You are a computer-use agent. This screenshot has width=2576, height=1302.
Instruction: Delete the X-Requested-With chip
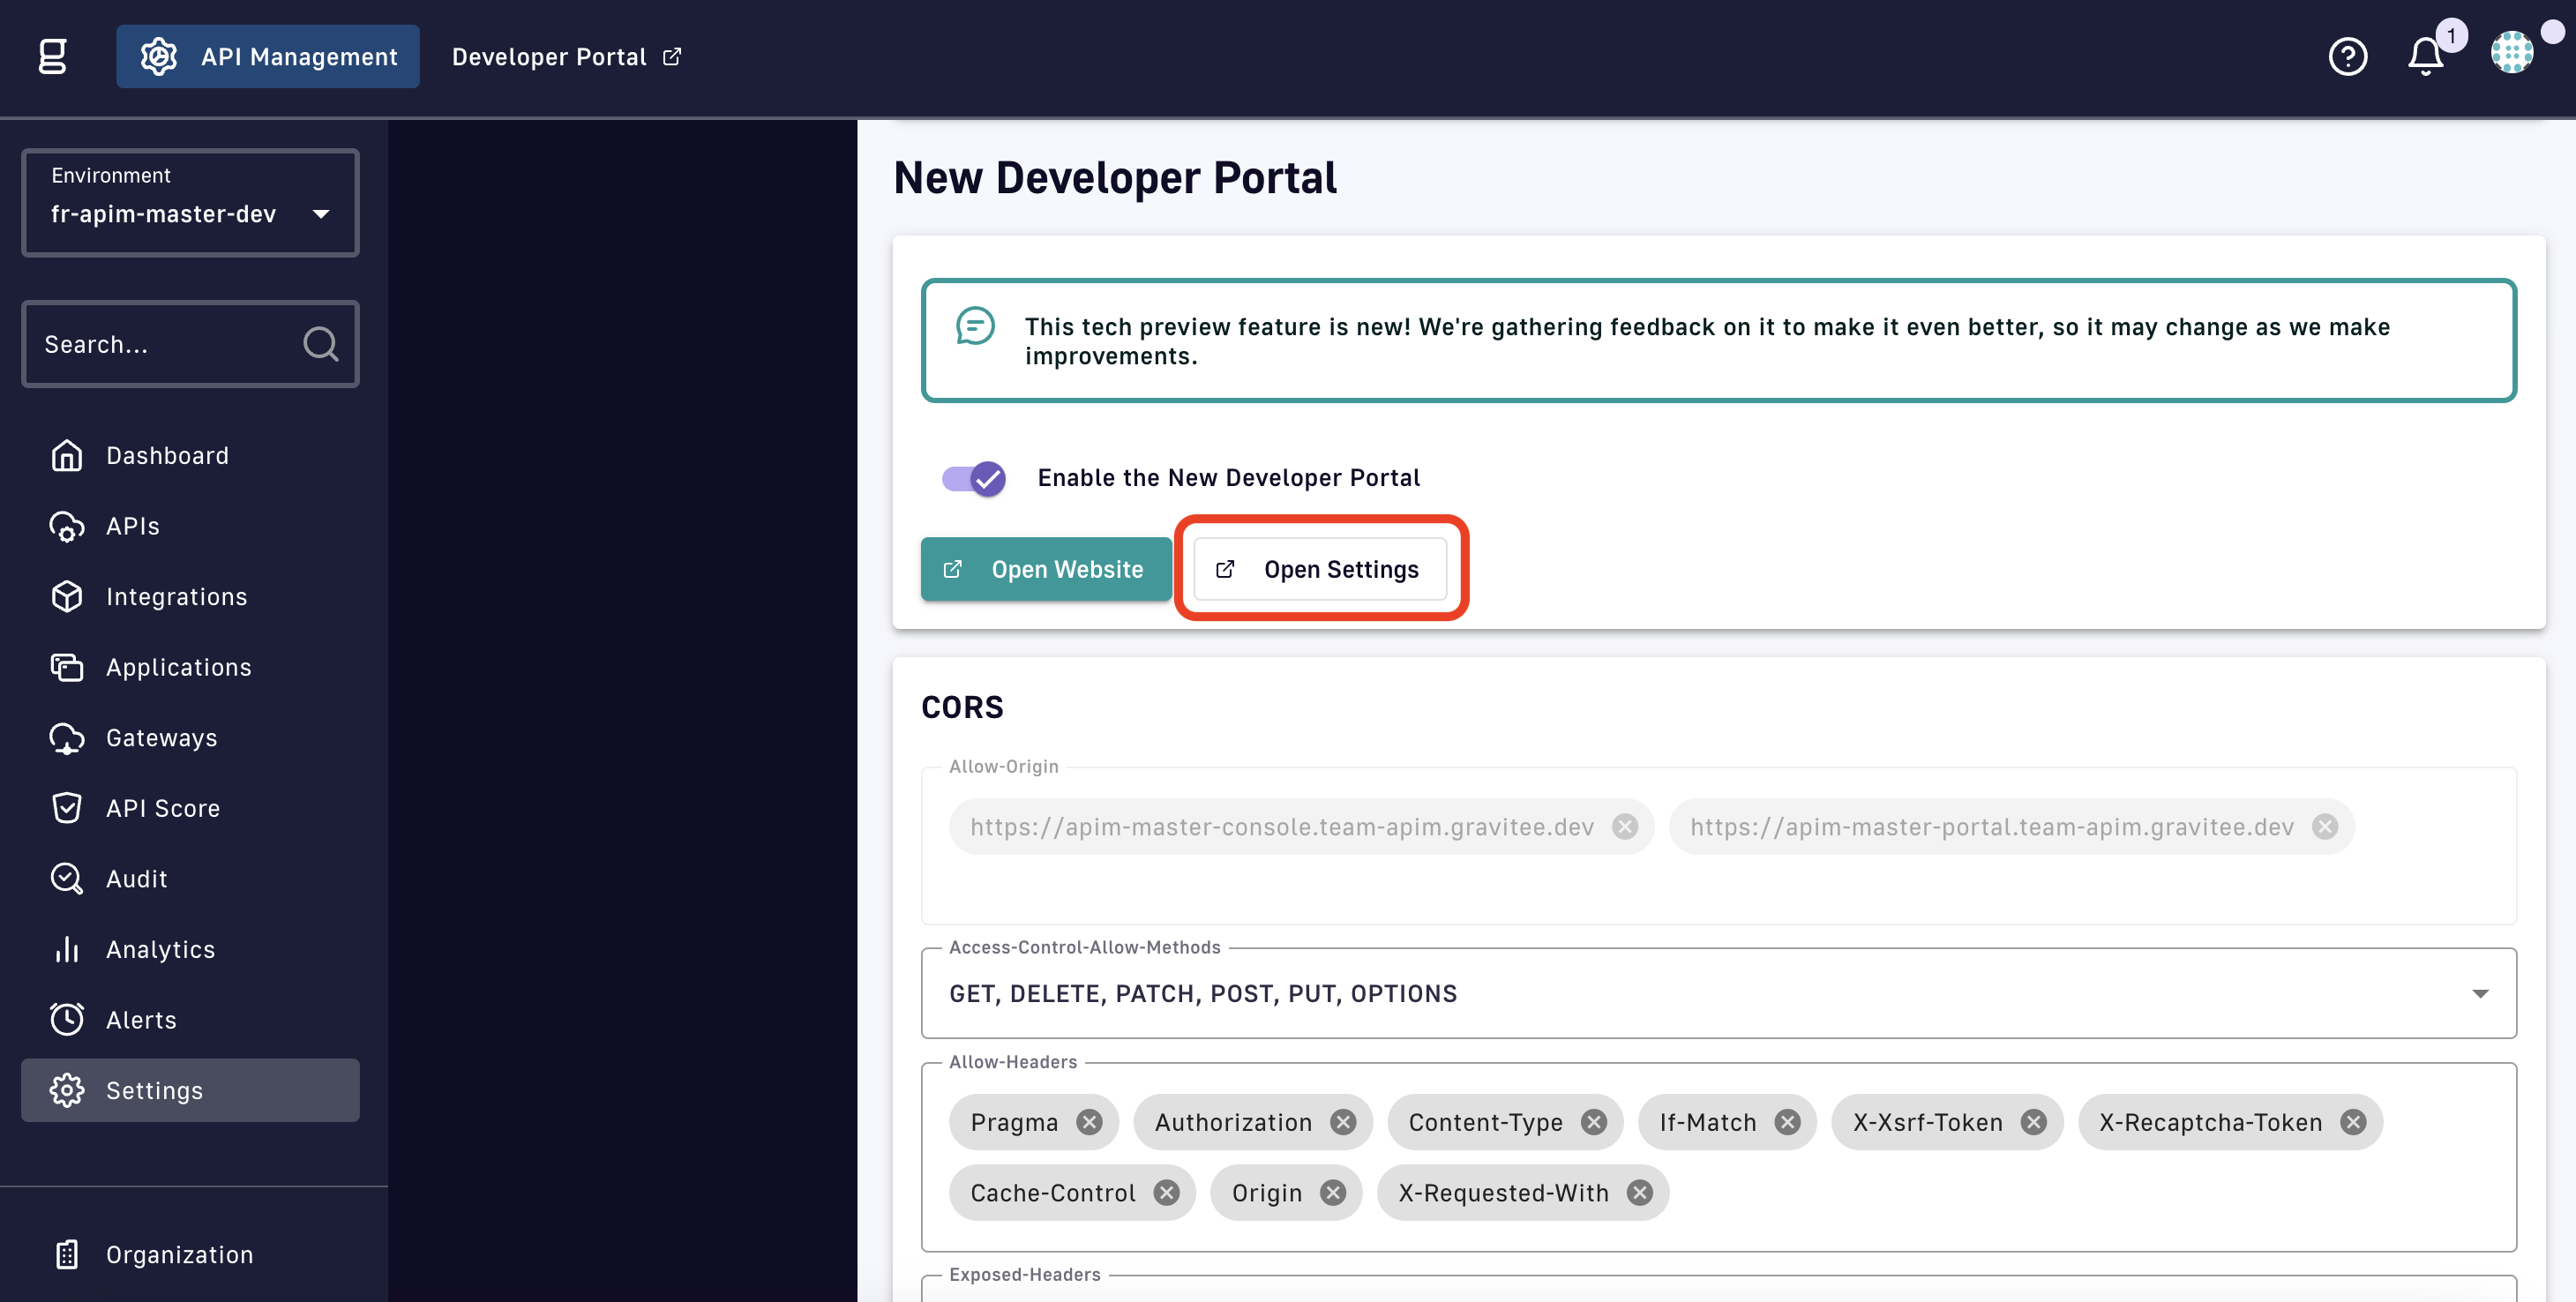click(1639, 1193)
